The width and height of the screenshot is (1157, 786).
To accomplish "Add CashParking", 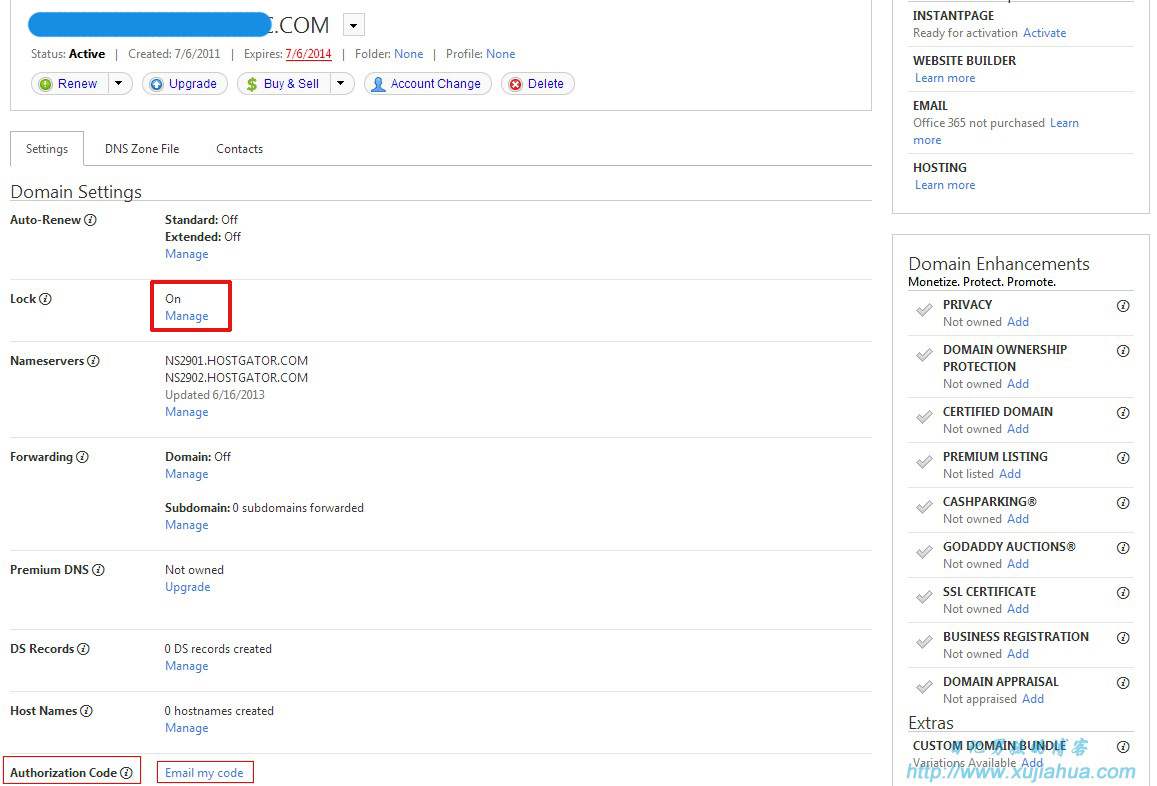I will 1018,519.
